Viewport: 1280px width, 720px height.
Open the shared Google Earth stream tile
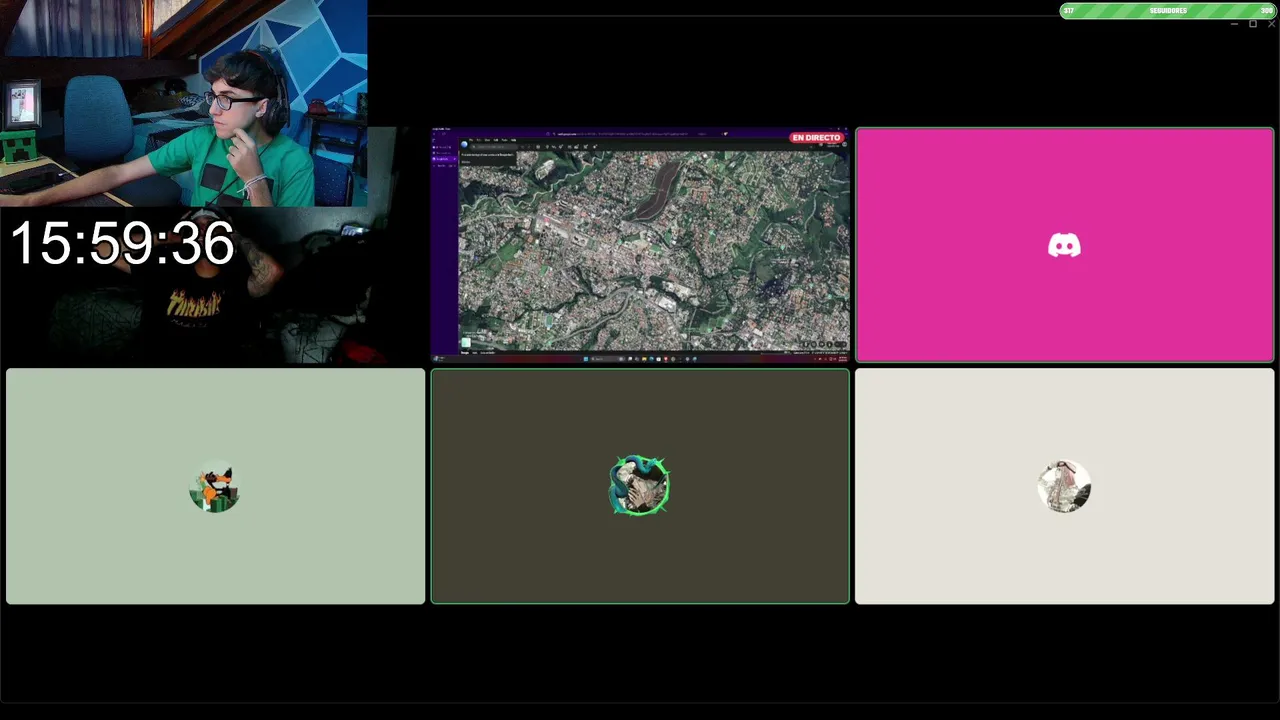pos(640,245)
